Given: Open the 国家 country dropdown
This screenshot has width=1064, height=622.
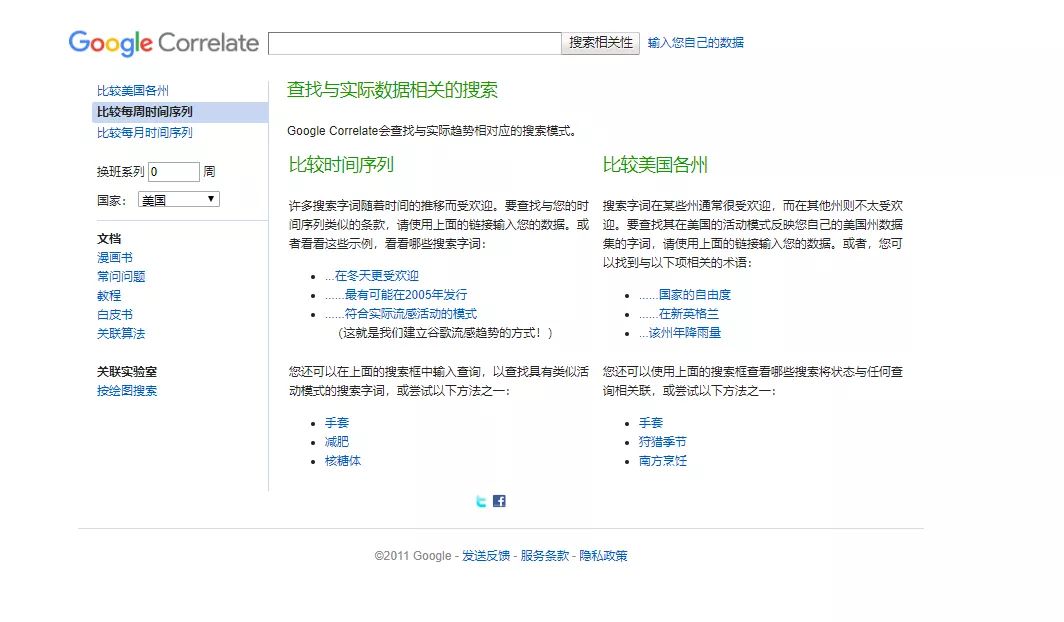Looking at the screenshot, I should pyautogui.click(x=178, y=198).
